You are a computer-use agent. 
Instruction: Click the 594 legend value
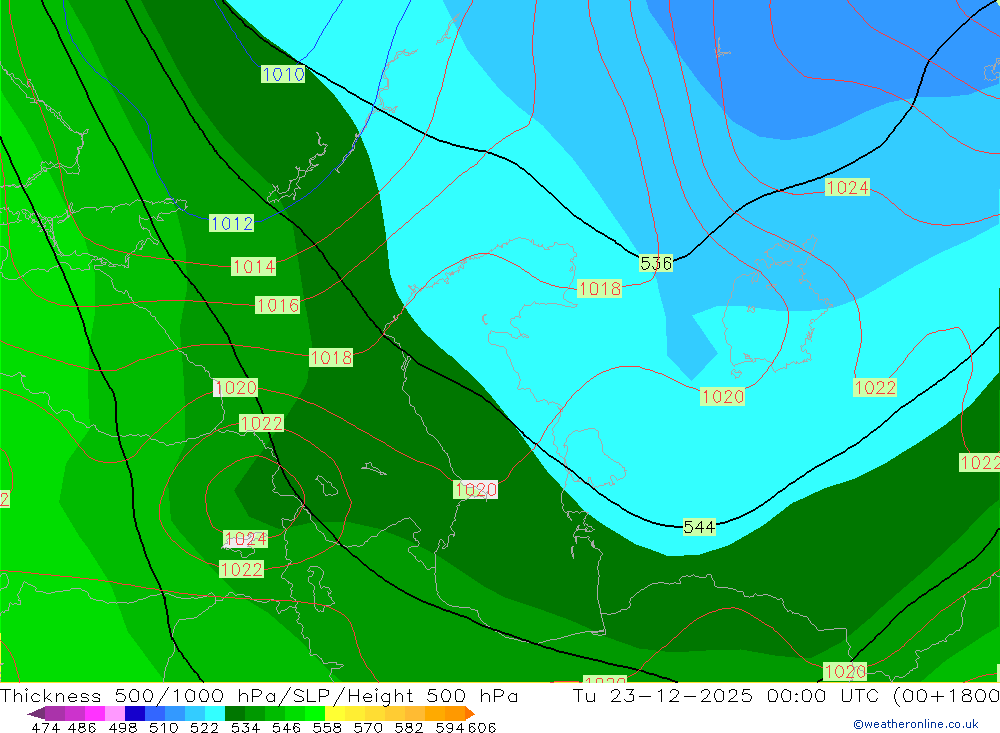450,727
